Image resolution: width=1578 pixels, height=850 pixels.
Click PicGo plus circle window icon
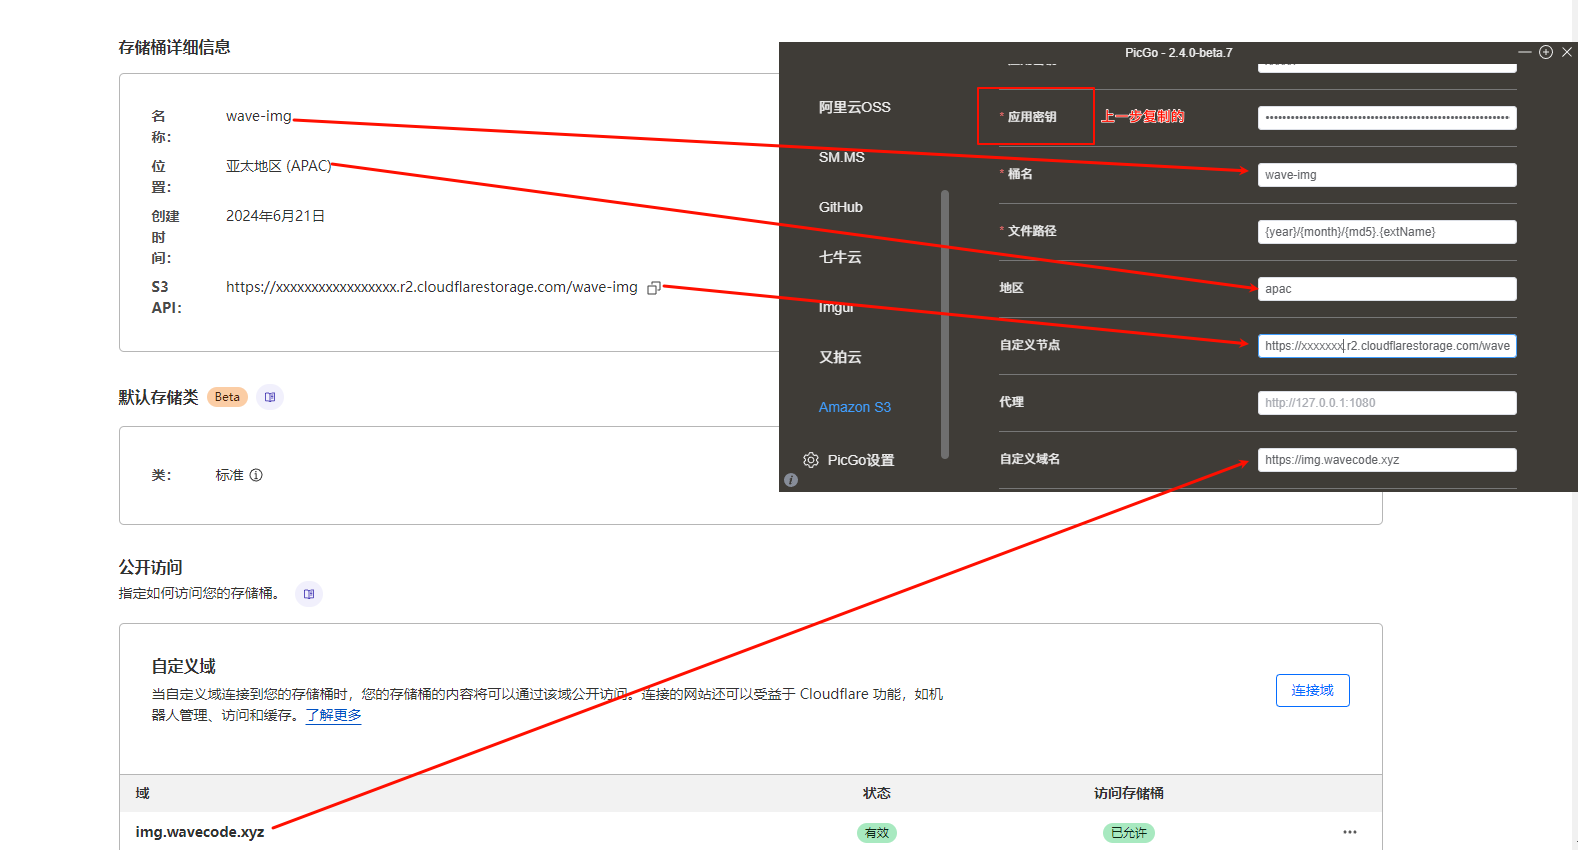(x=1546, y=52)
